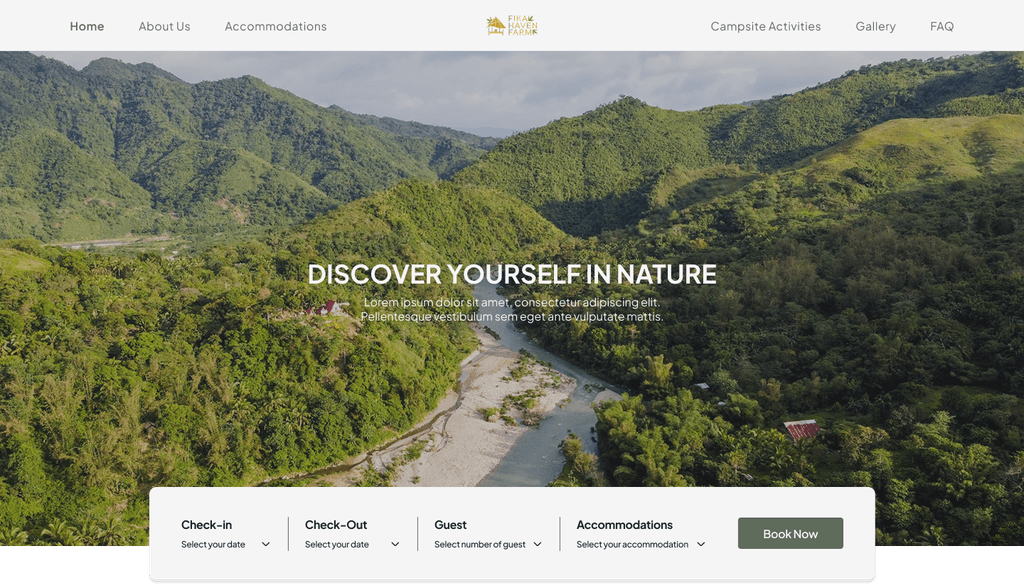Viewport: 1024px width, 585px height.
Task: Click the Check-in label field
Action: (206, 525)
